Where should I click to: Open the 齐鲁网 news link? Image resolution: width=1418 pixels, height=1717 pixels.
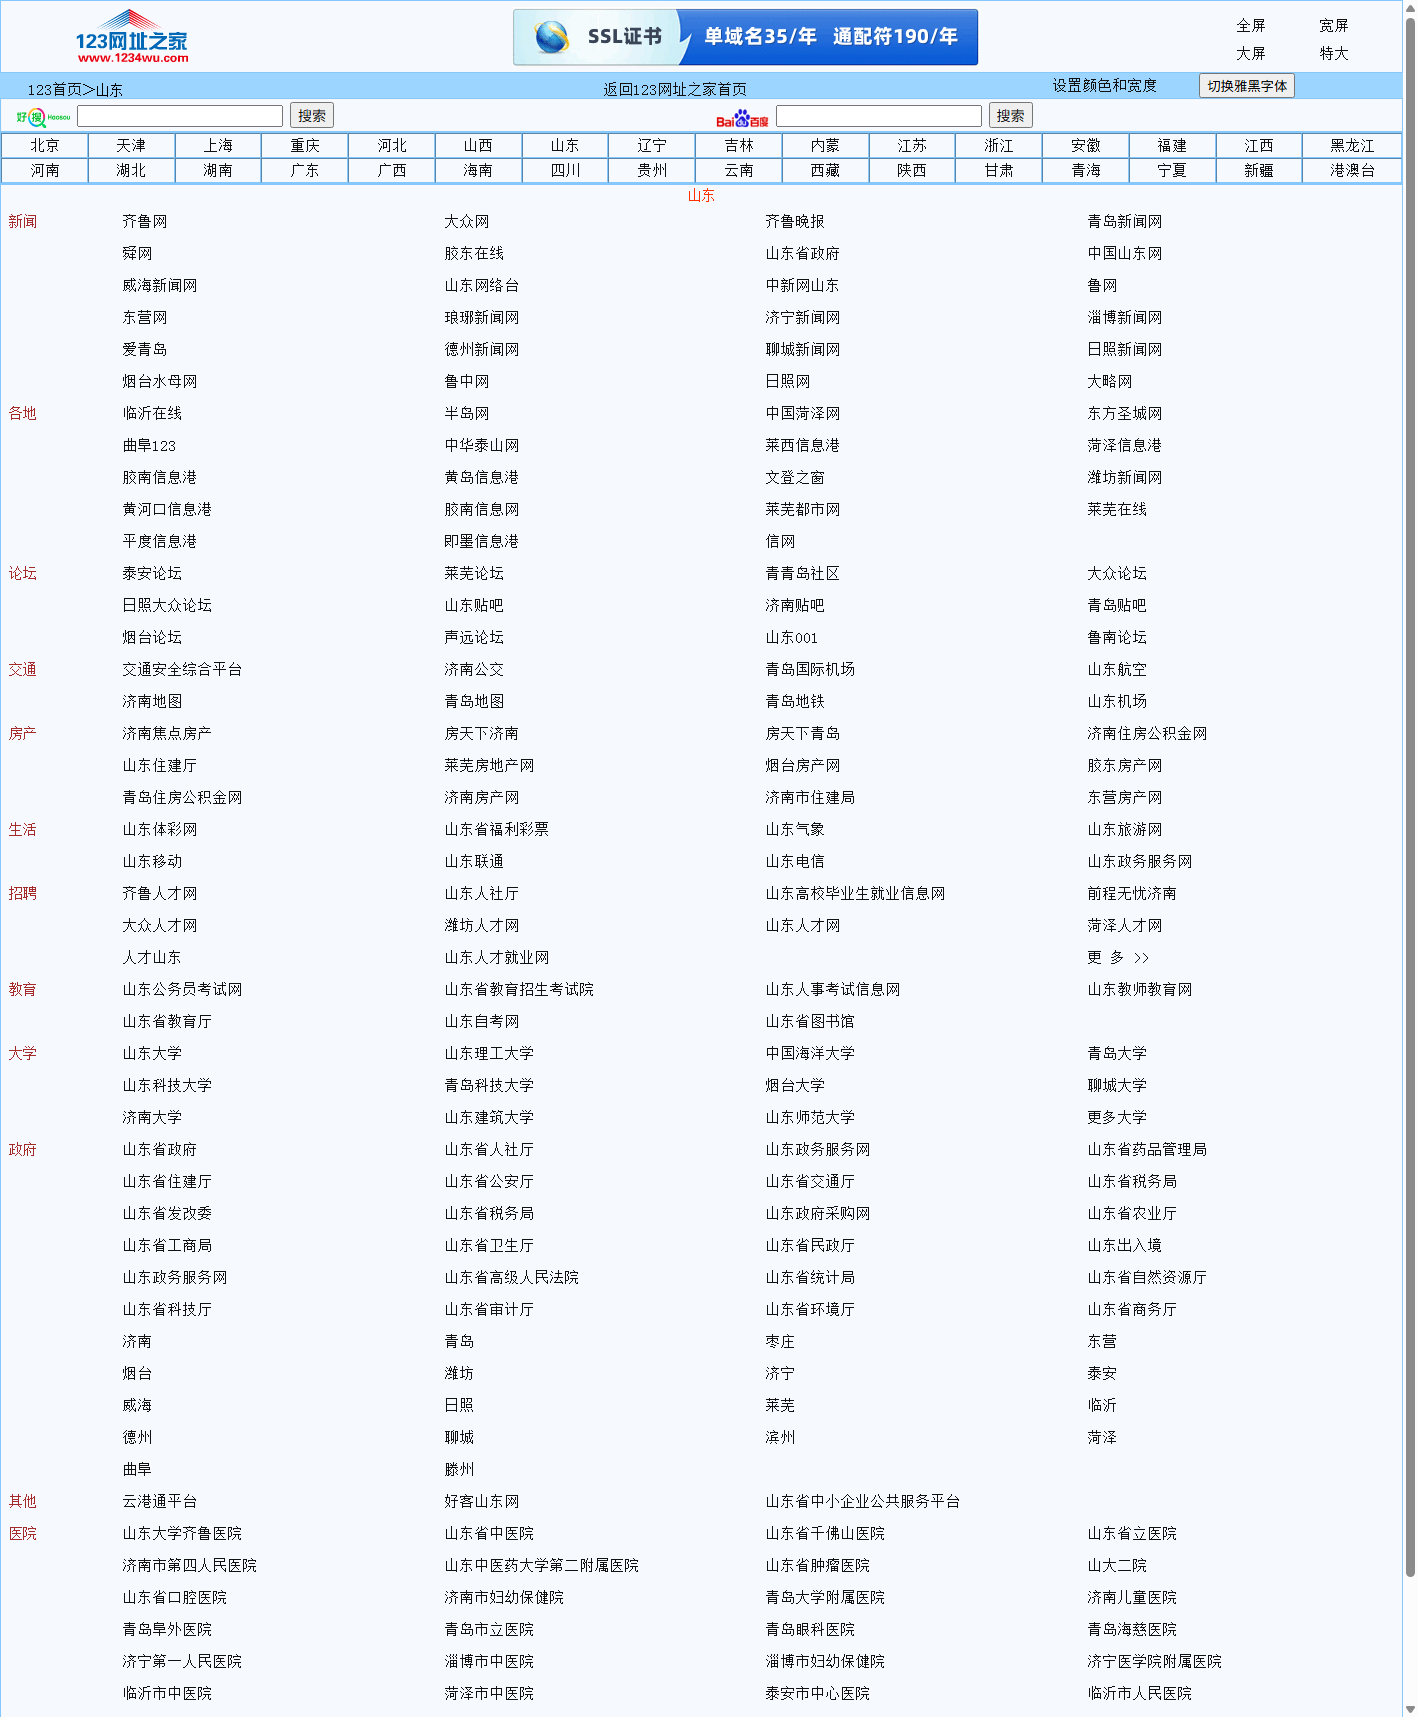(145, 222)
